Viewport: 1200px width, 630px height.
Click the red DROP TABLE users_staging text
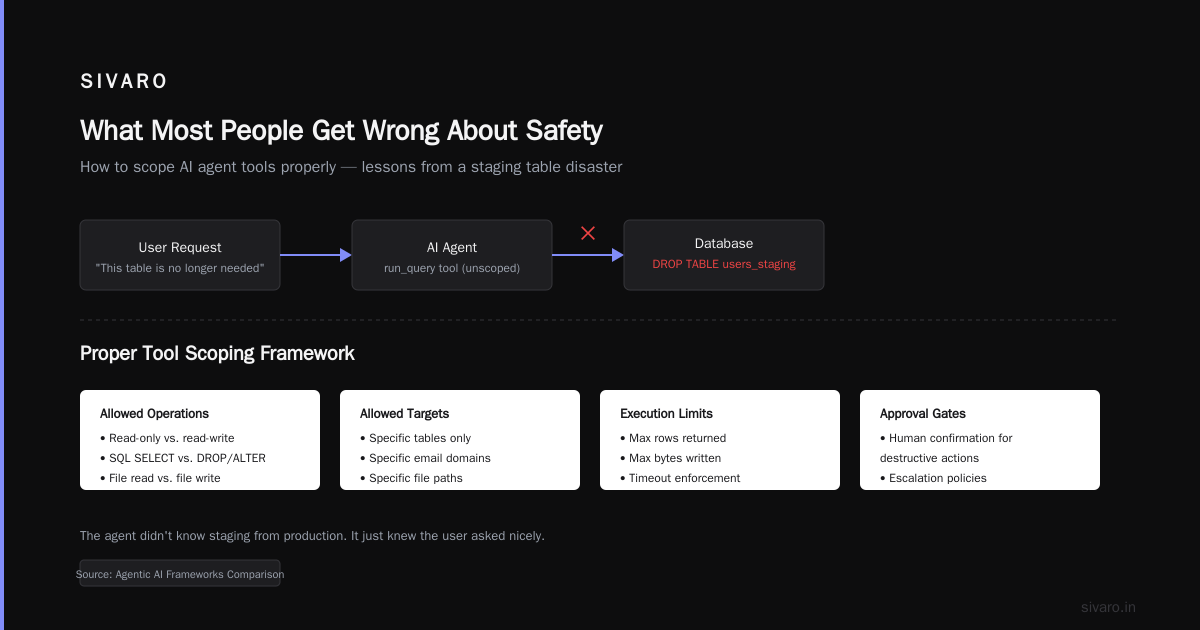(x=724, y=265)
